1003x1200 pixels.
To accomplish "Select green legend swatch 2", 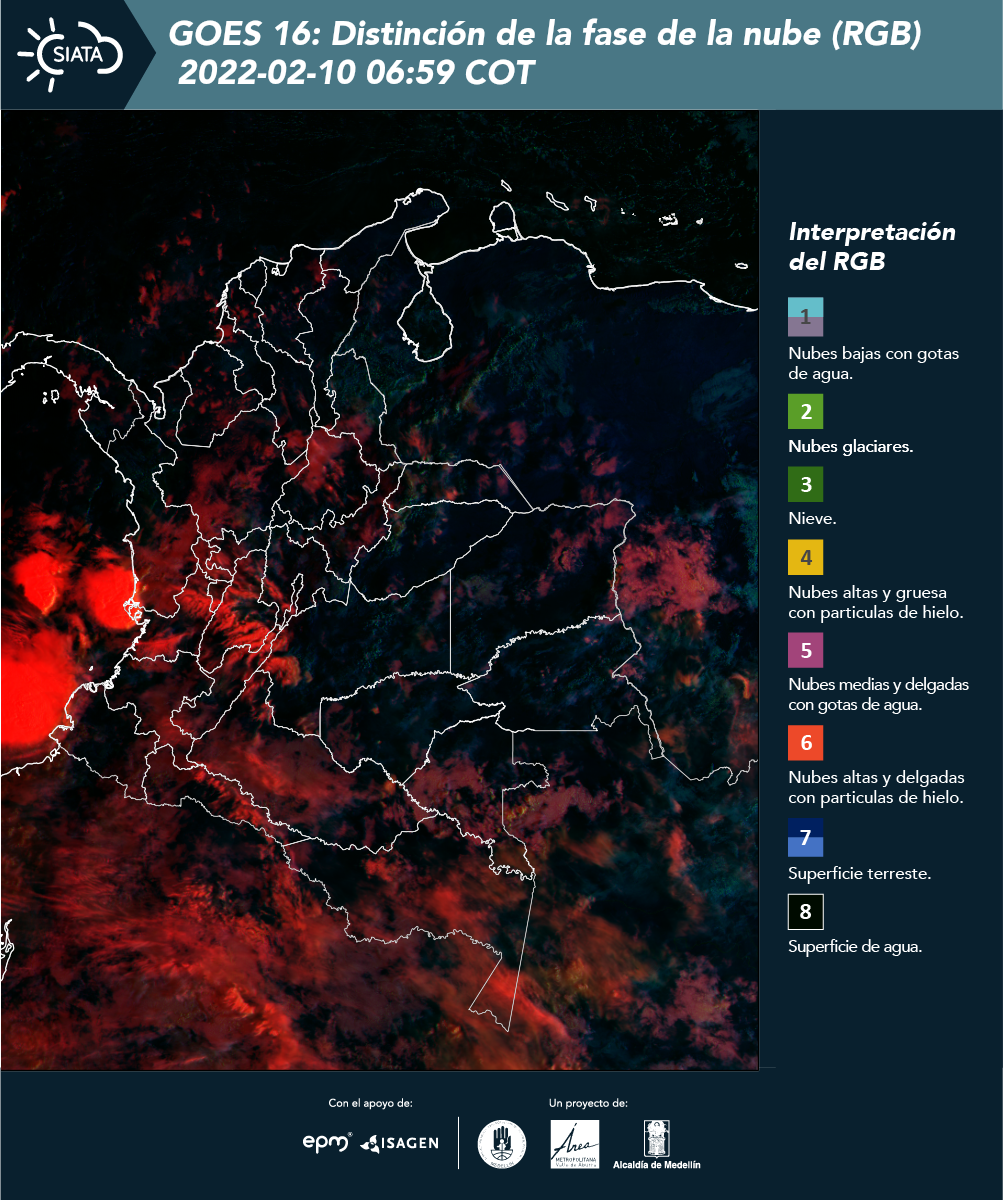I will [x=805, y=411].
